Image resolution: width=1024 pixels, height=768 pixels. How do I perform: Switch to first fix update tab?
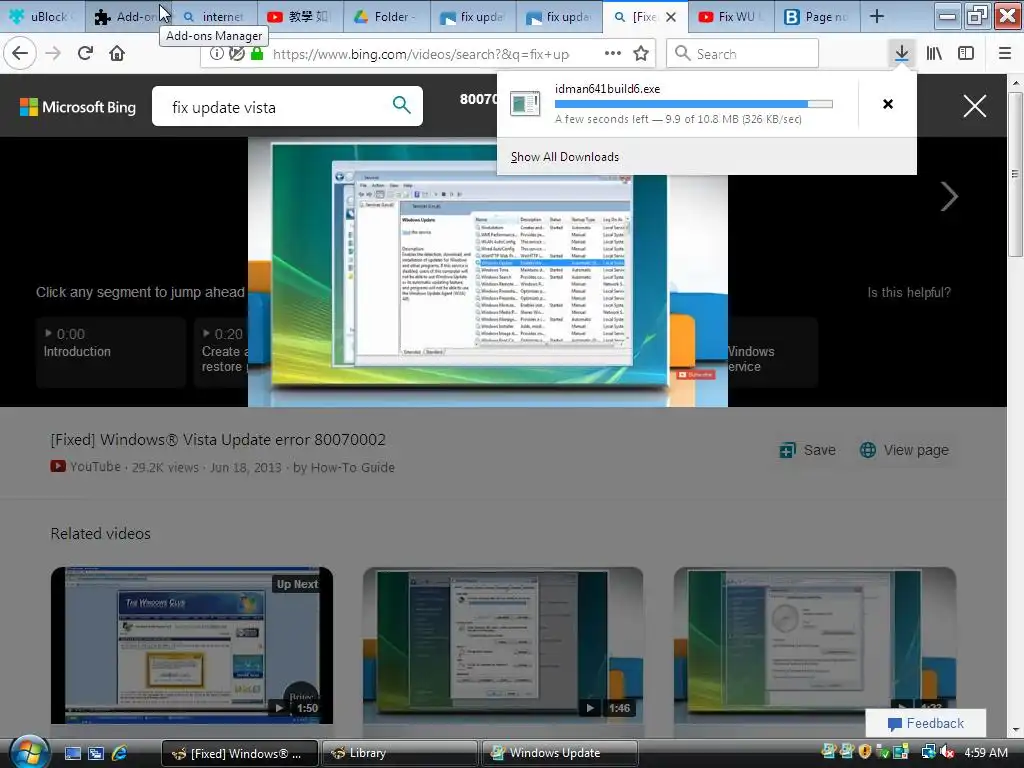point(473,16)
